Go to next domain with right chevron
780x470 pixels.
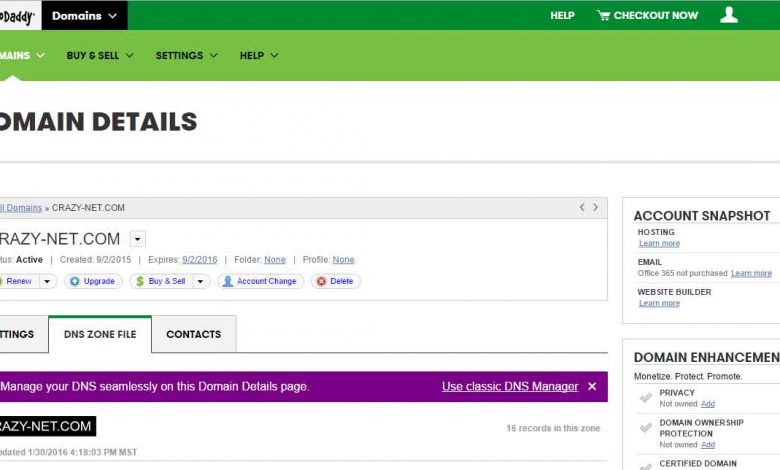[x=595, y=207]
